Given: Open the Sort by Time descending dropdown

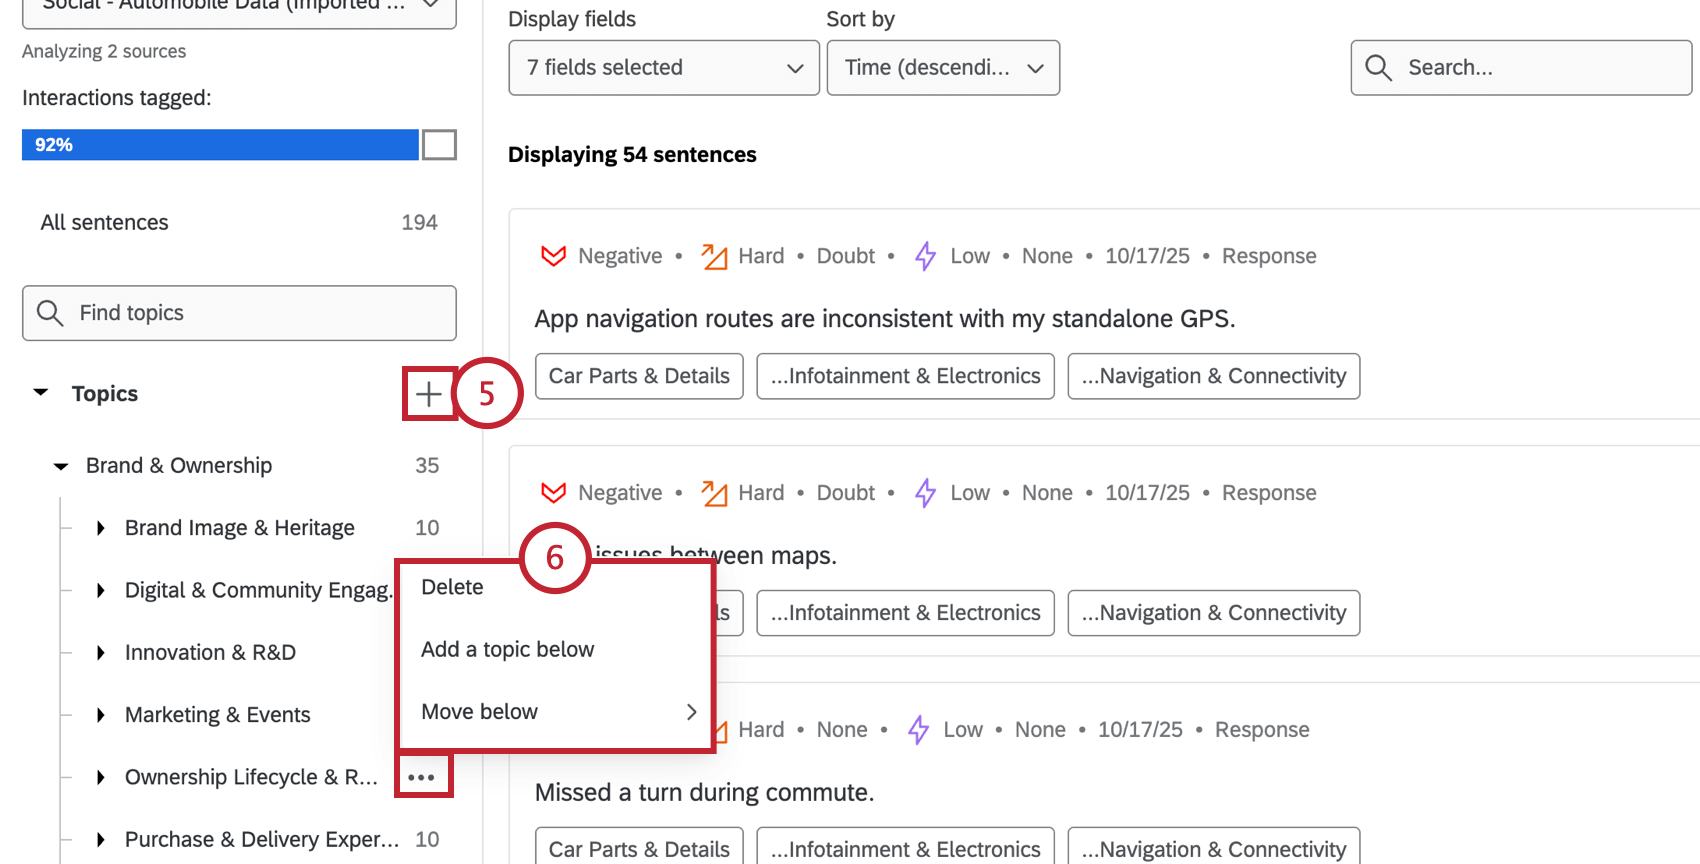Looking at the screenshot, I should [941, 67].
